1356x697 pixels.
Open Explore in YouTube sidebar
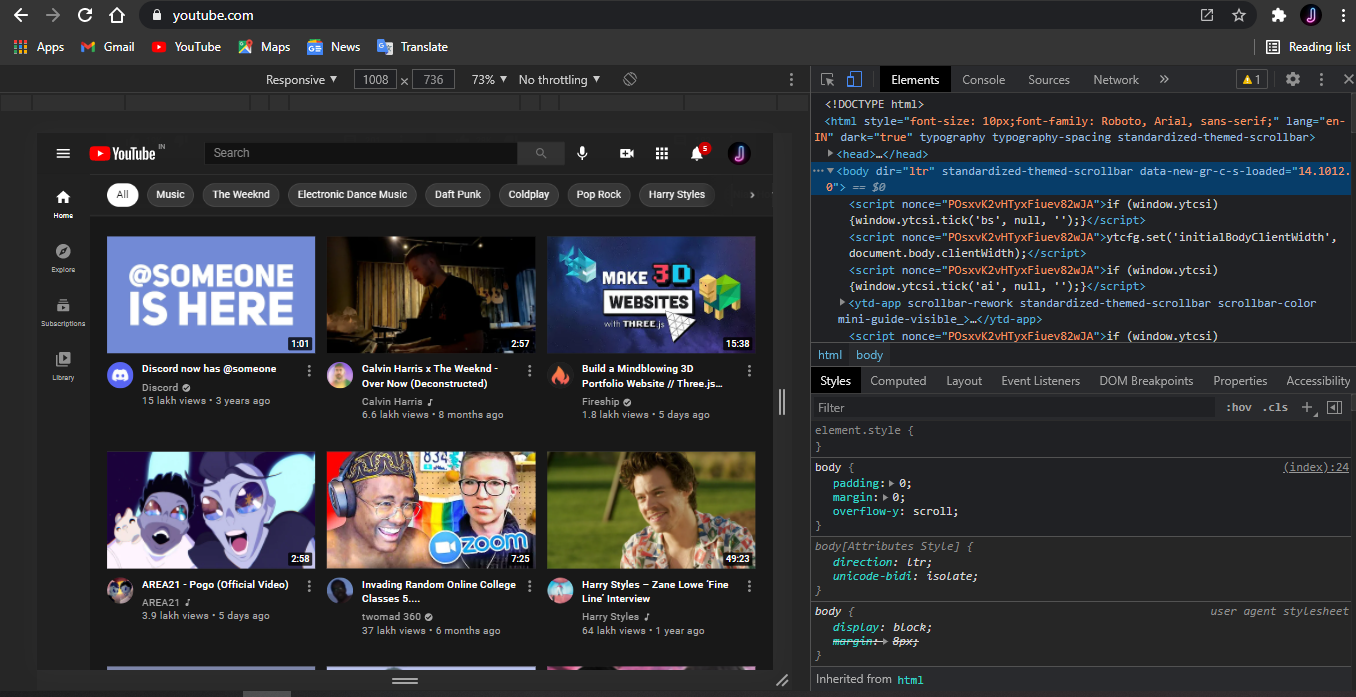[x=63, y=257]
